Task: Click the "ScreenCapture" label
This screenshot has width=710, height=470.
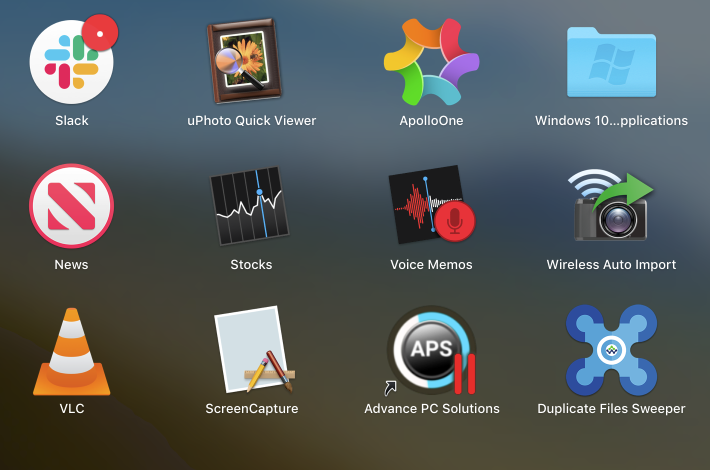Action: coord(252,408)
